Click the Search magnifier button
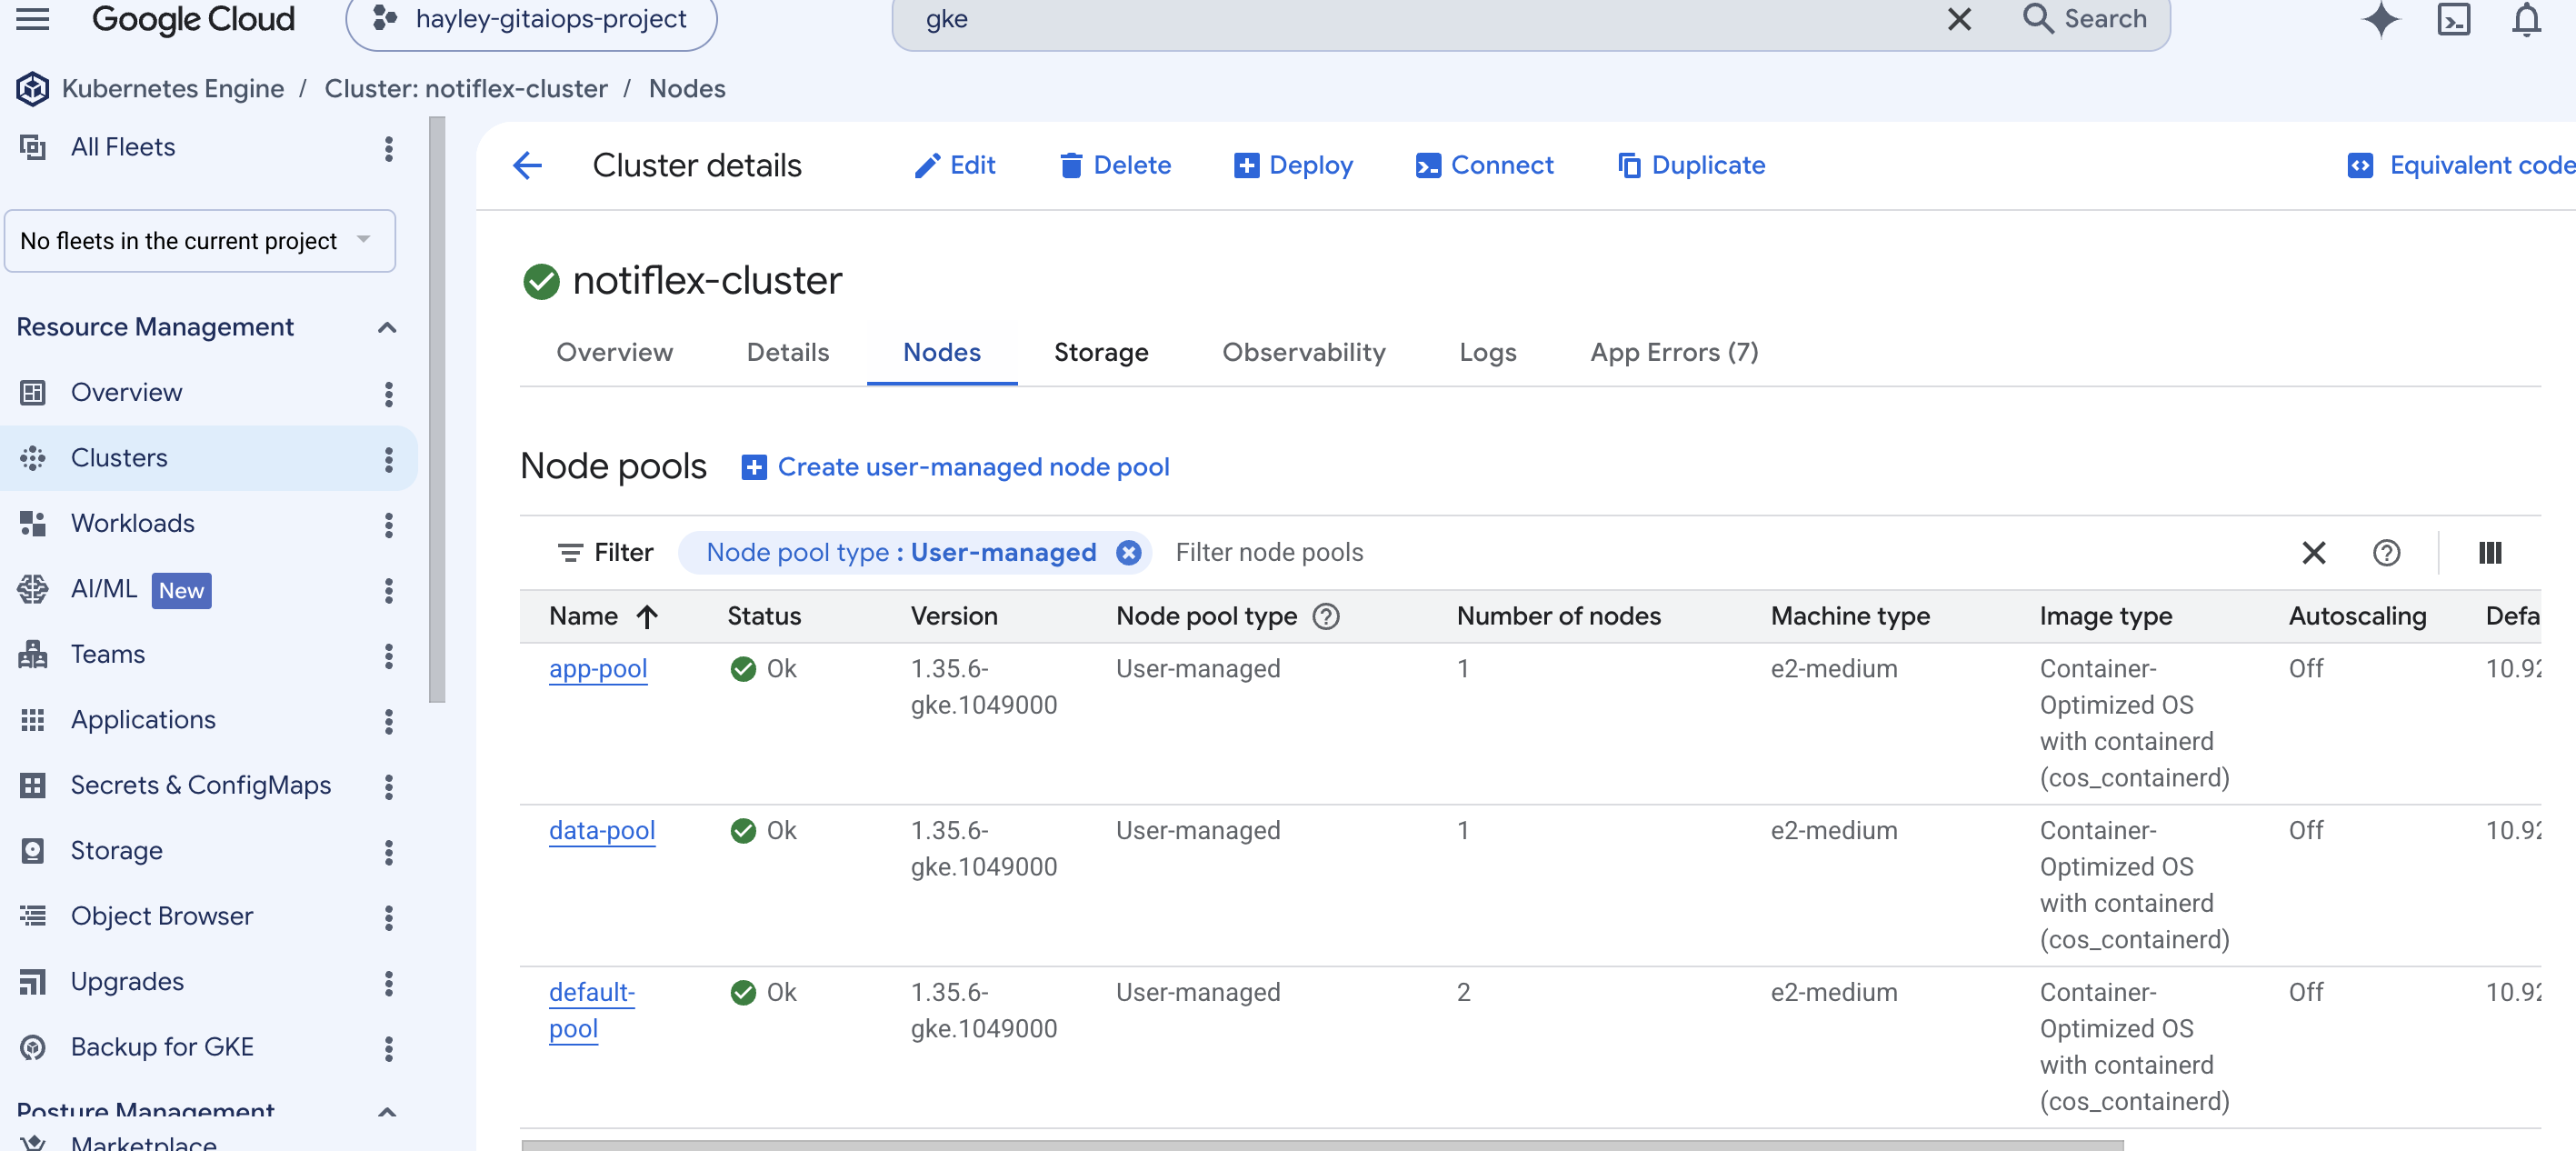The width and height of the screenshot is (2576, 1151). pos(2085,19)
